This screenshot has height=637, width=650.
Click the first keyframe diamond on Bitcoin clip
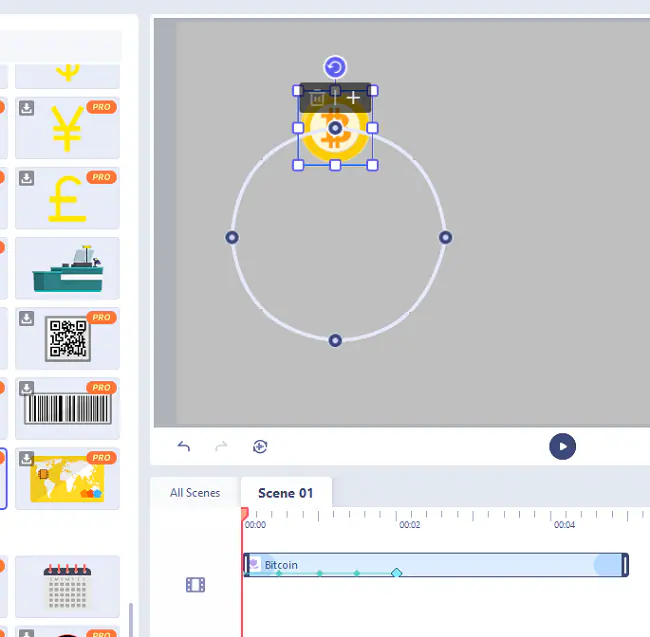279,573
